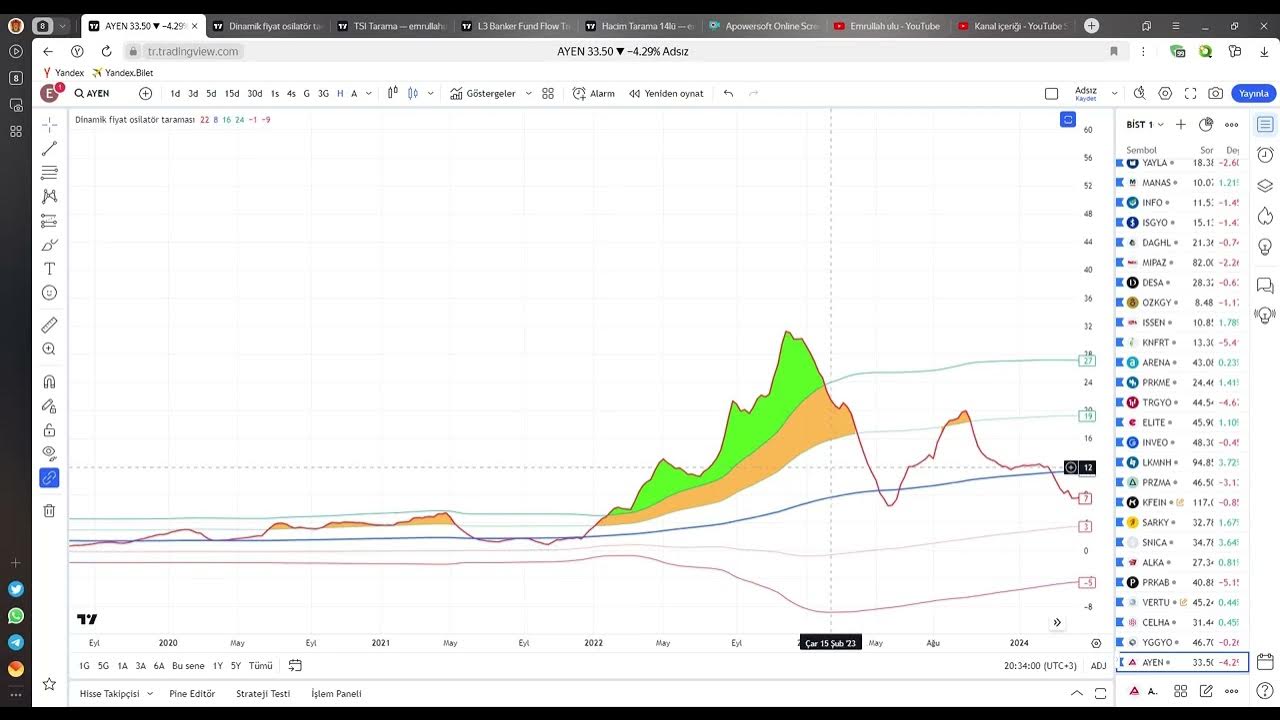The image size is (1280, 720).
Task: Expand the Adsız layout management dropdown
Action: 1114,93
